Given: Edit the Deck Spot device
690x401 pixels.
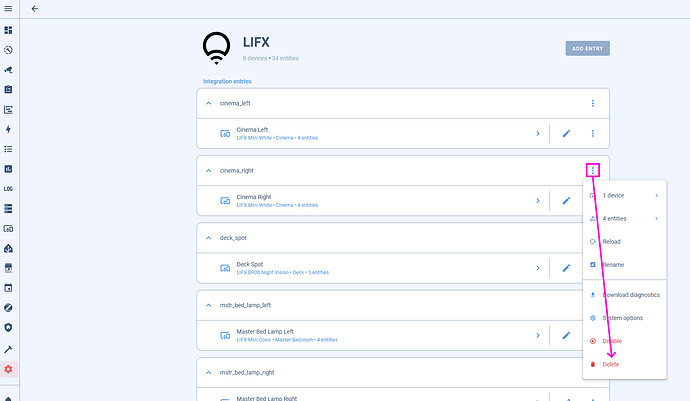Looking at the screenshot, I should (x=566, y=268).
